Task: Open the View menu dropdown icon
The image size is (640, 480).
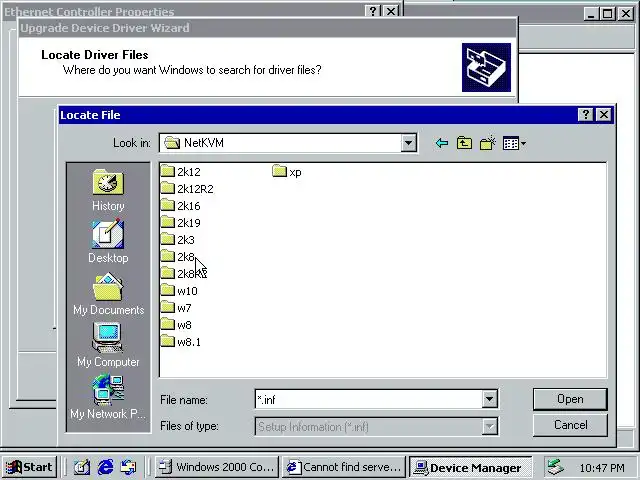Action: coord(514,143)
